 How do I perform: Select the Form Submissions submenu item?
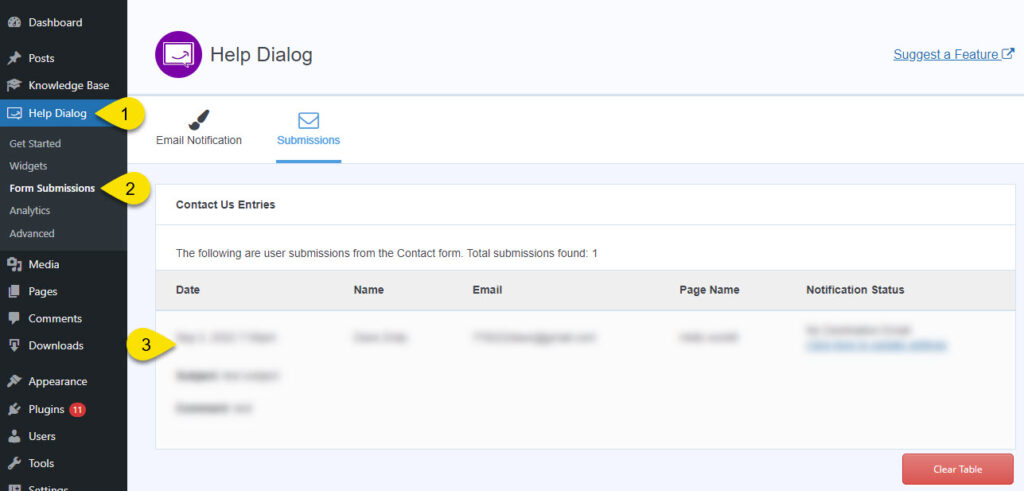click(52, 188)
